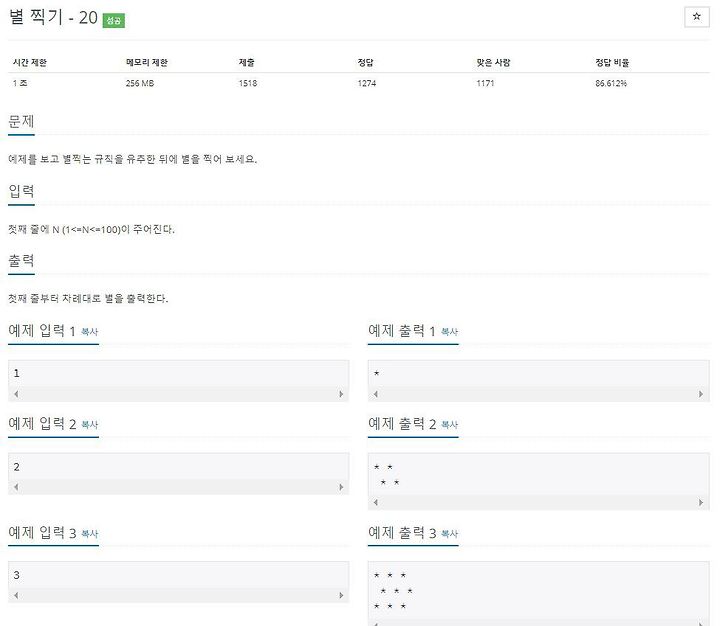Copy example output 2 via 복사 link
This screenshot has height=626, width=720.
450,425
